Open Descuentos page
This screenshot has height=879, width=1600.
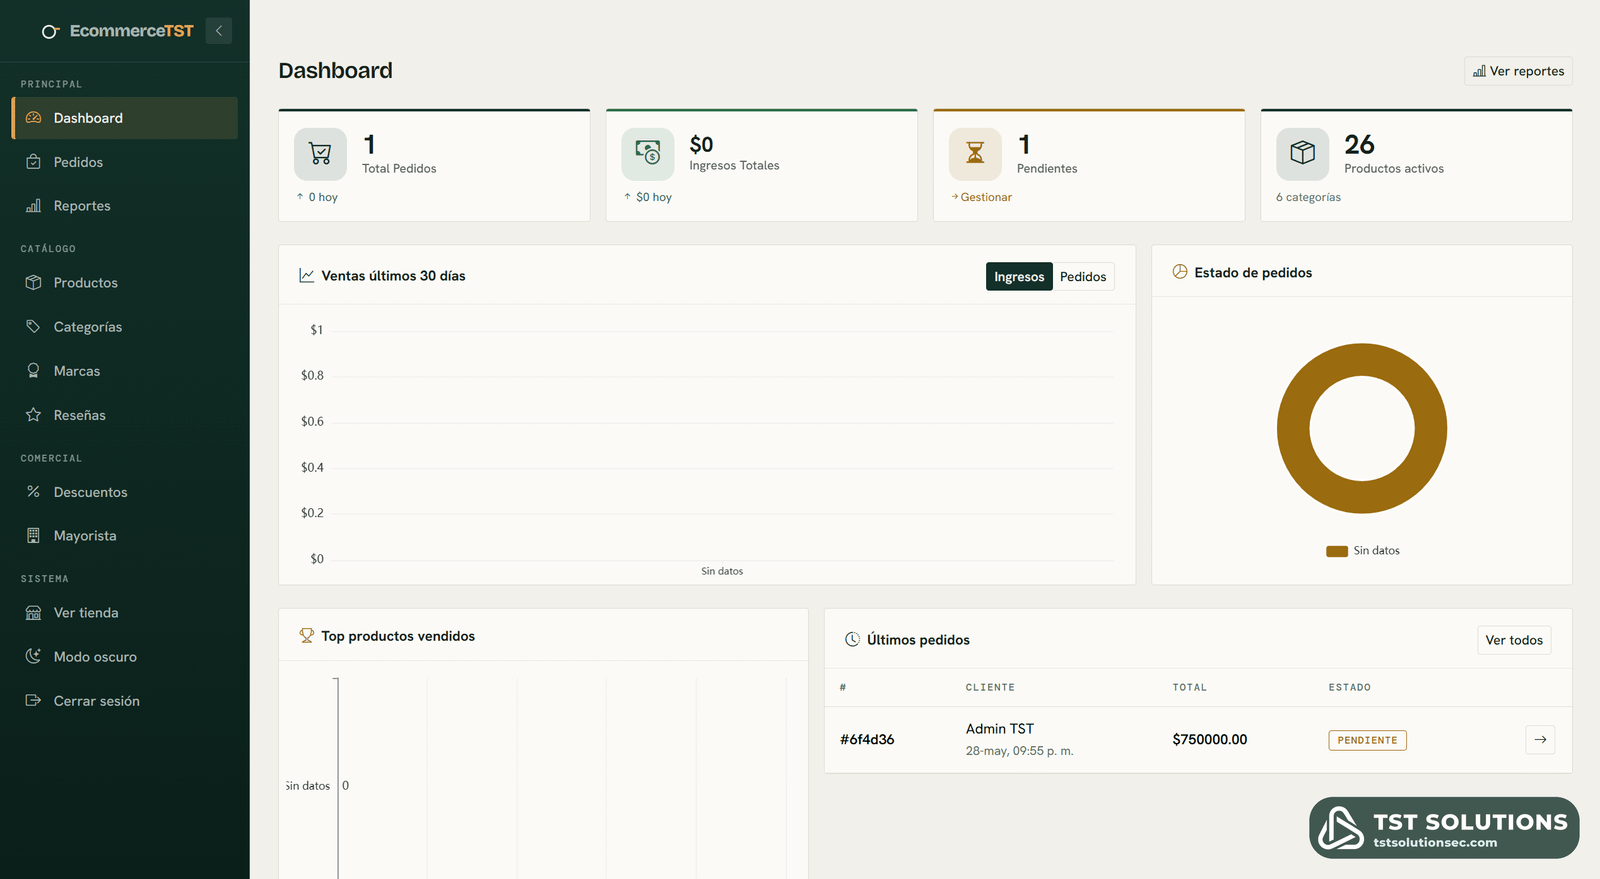125,492
